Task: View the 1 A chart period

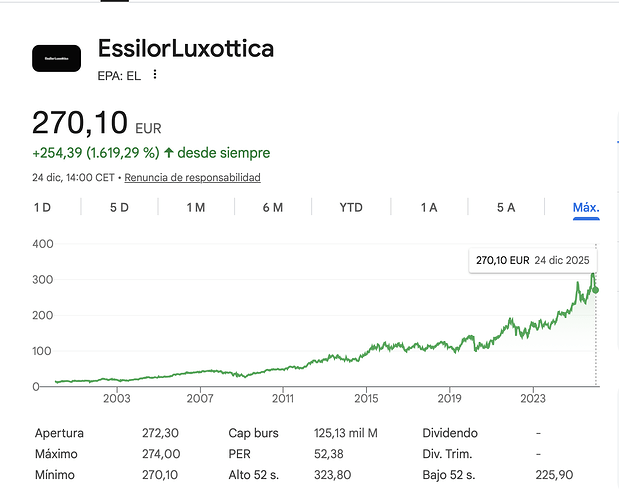Action: point(429,207)
